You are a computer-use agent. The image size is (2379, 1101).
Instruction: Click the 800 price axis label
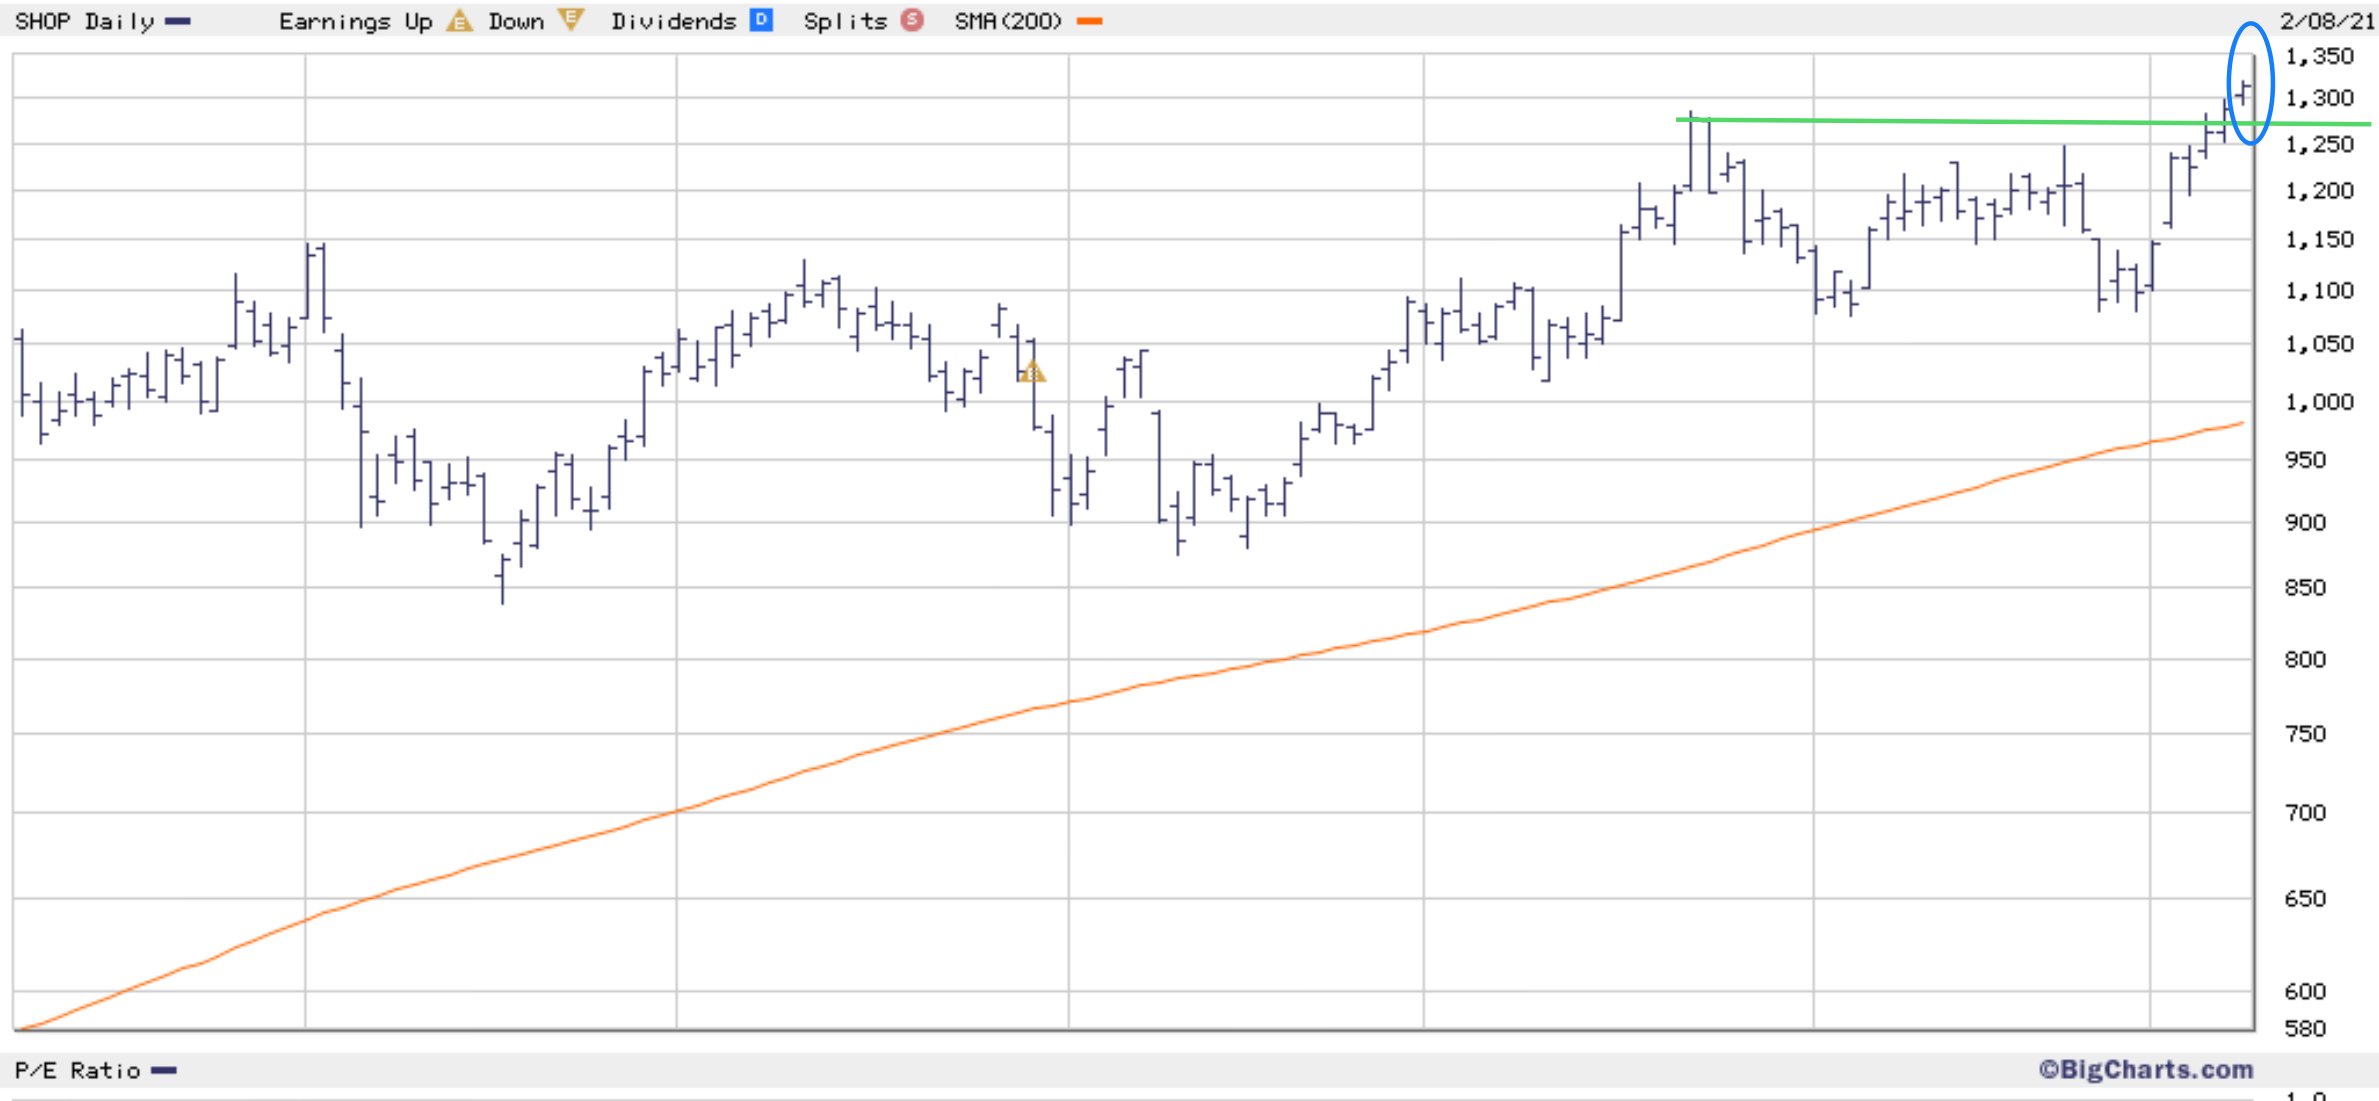(2305, 659)
